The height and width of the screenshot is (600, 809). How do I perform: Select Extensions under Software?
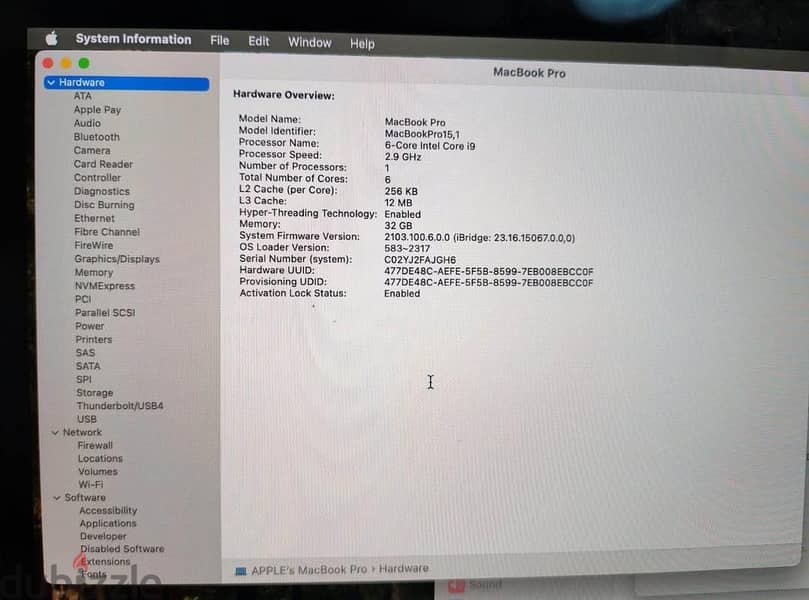coord(105,562)
